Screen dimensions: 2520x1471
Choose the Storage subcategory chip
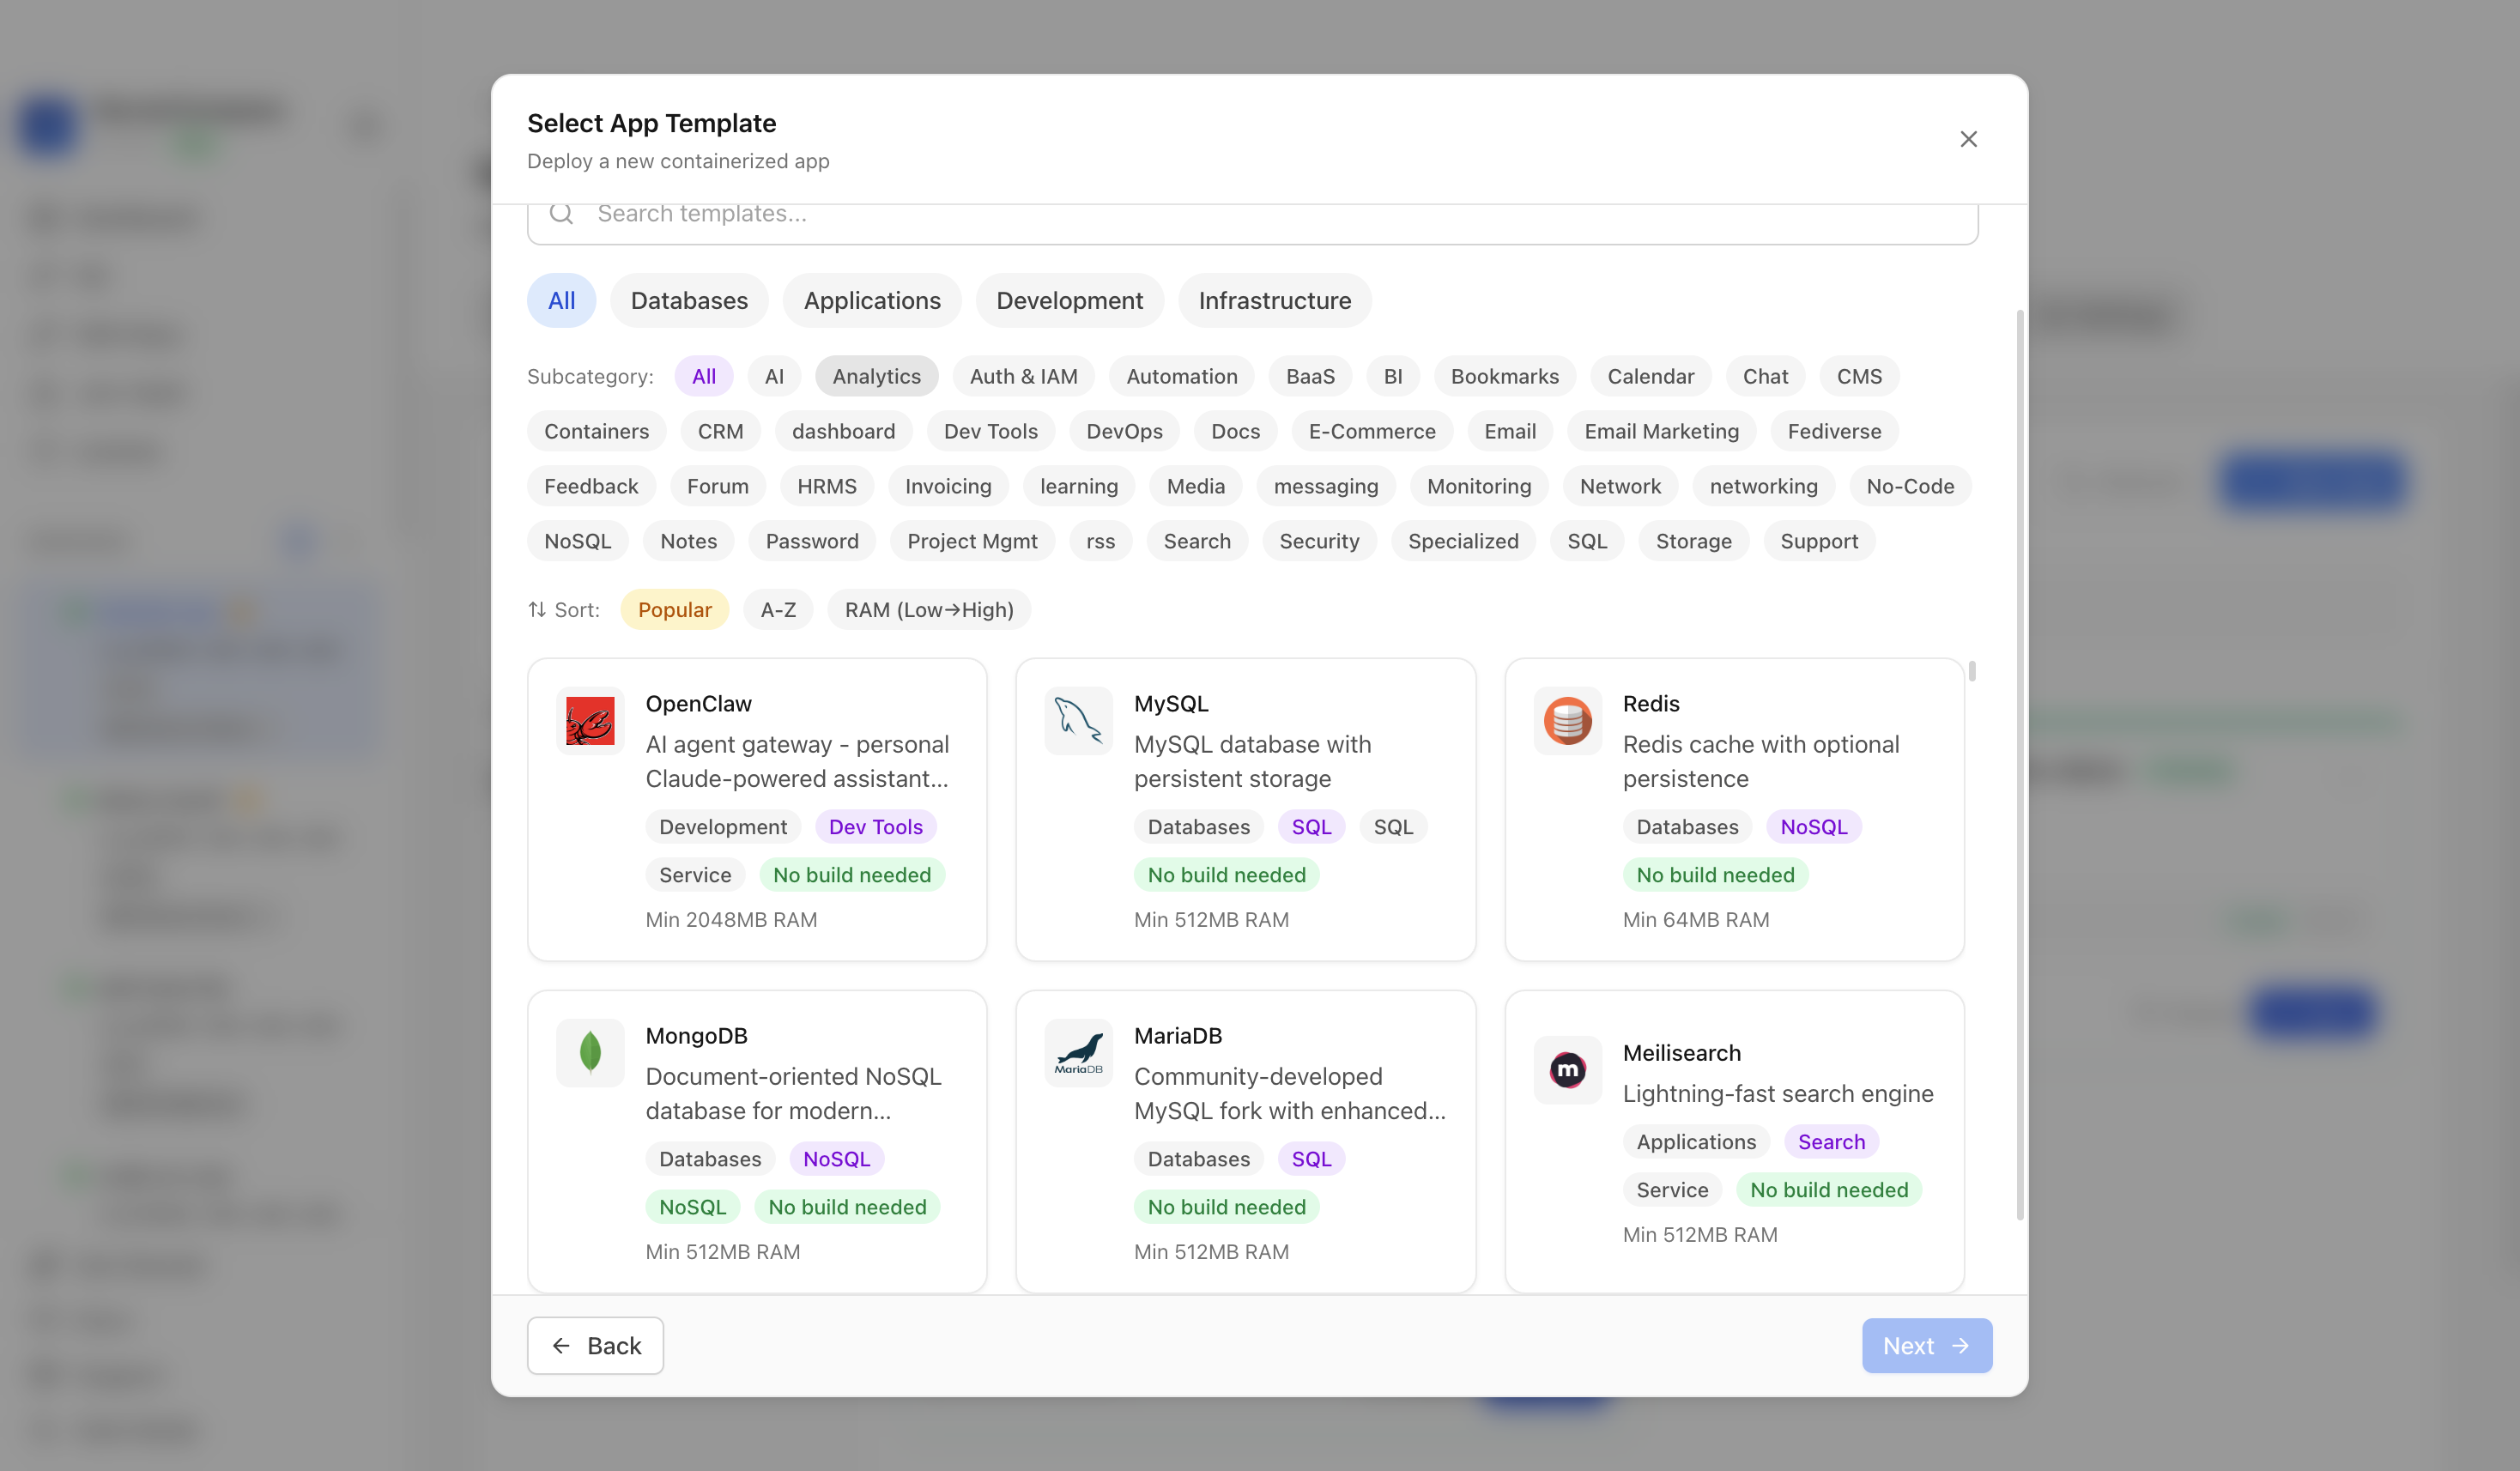click(x=1693, y=541)
